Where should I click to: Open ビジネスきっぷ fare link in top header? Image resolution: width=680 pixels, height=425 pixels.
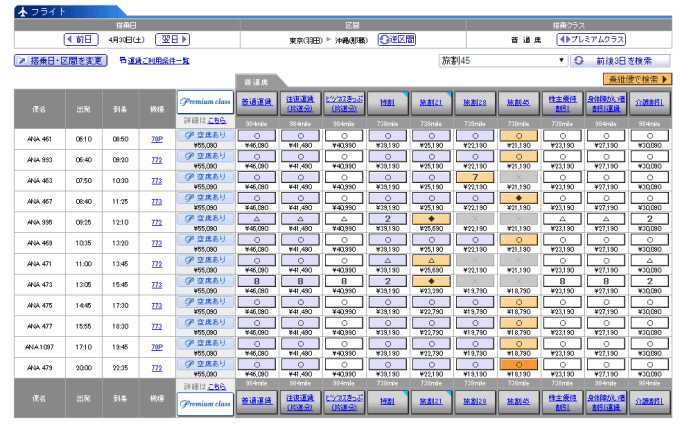(344, 103)
